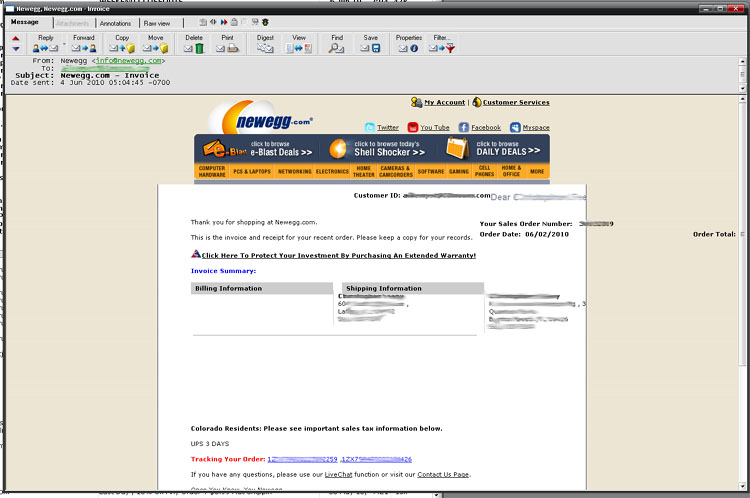750x498 pixels.
Task: Select Cell Phones category
Action: click(485, 171)
